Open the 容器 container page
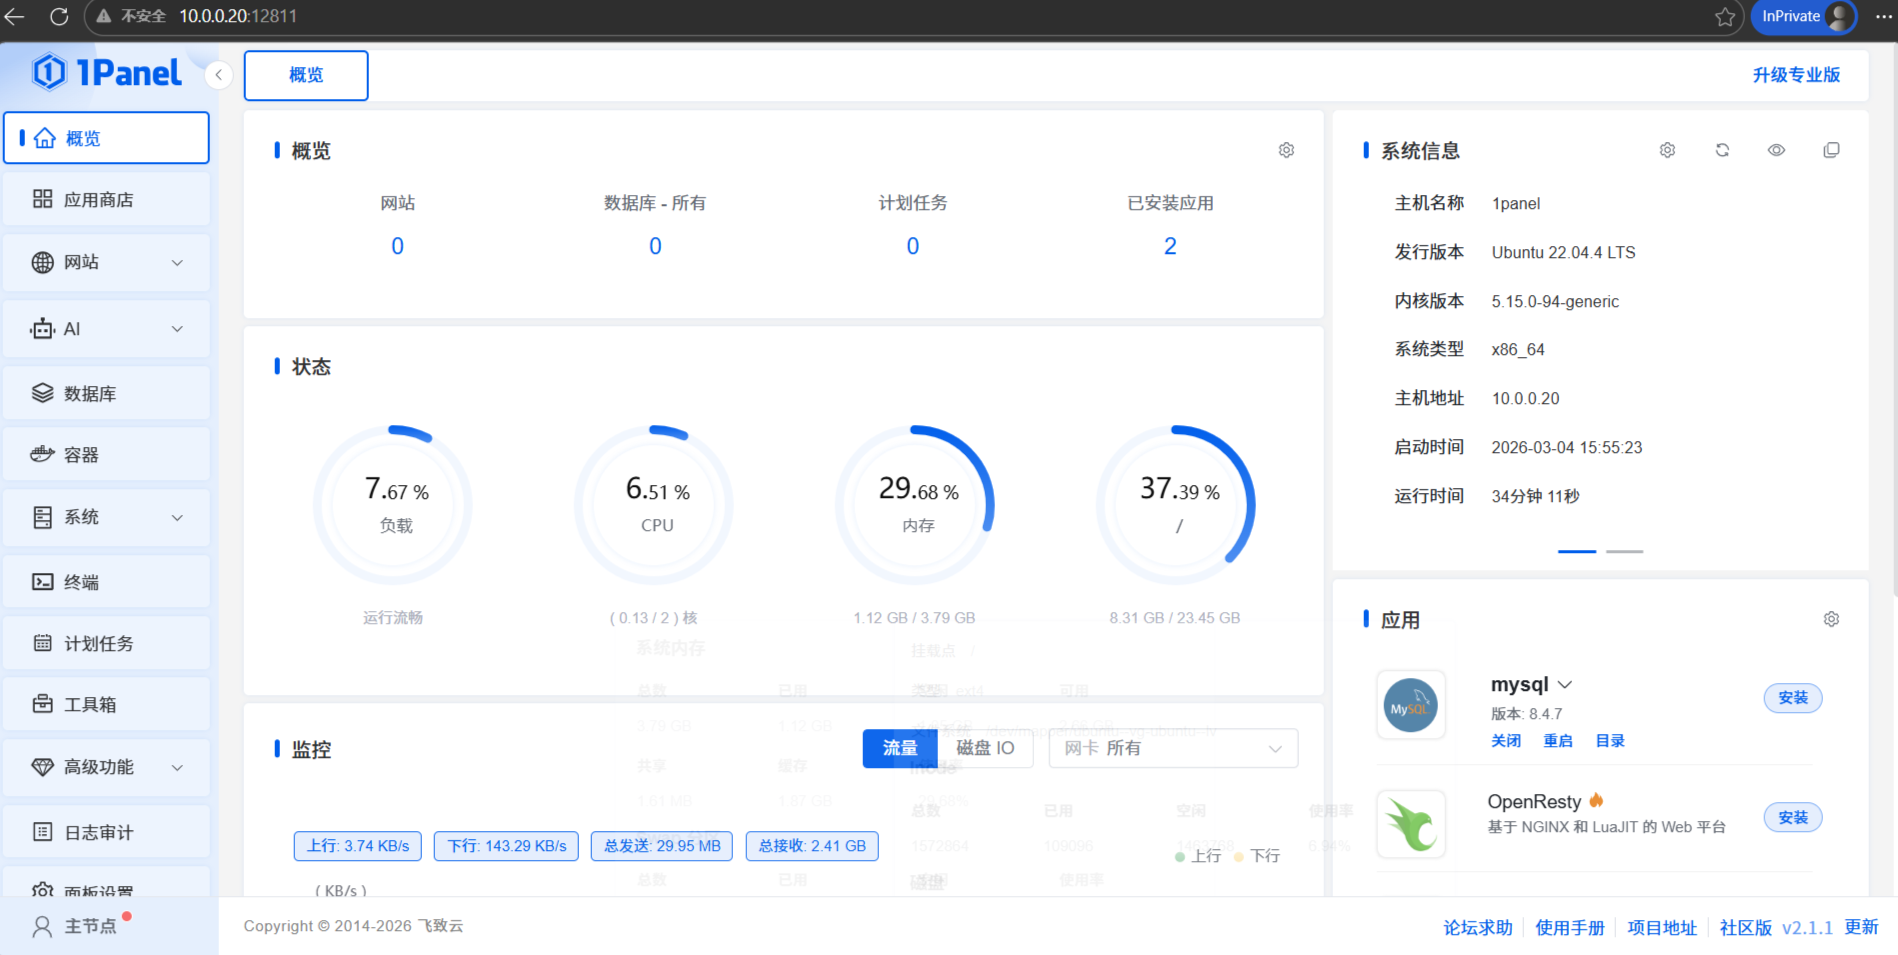The width and height of the screenshot is (1898, 955). (106, 455)
